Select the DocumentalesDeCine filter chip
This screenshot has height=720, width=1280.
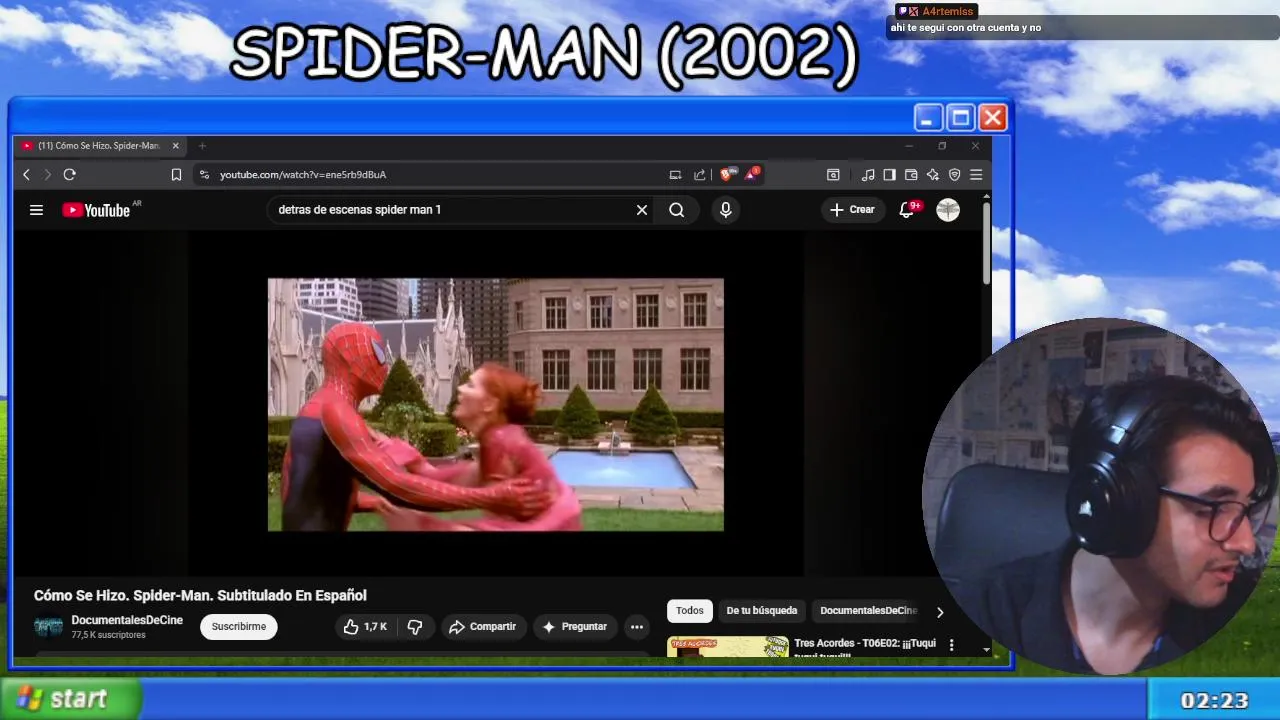pyautogui.click(x=868, y=610)
